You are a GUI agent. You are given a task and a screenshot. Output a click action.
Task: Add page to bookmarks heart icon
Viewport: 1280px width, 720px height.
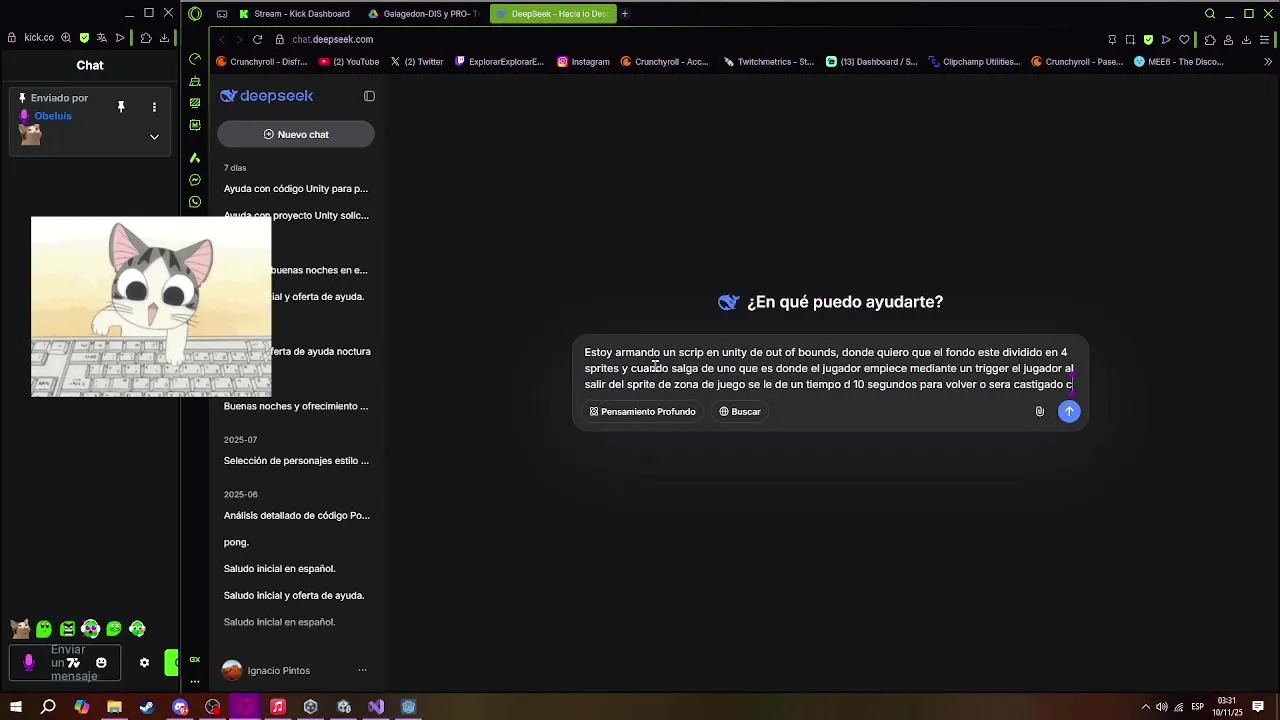tap(1184, 39)
